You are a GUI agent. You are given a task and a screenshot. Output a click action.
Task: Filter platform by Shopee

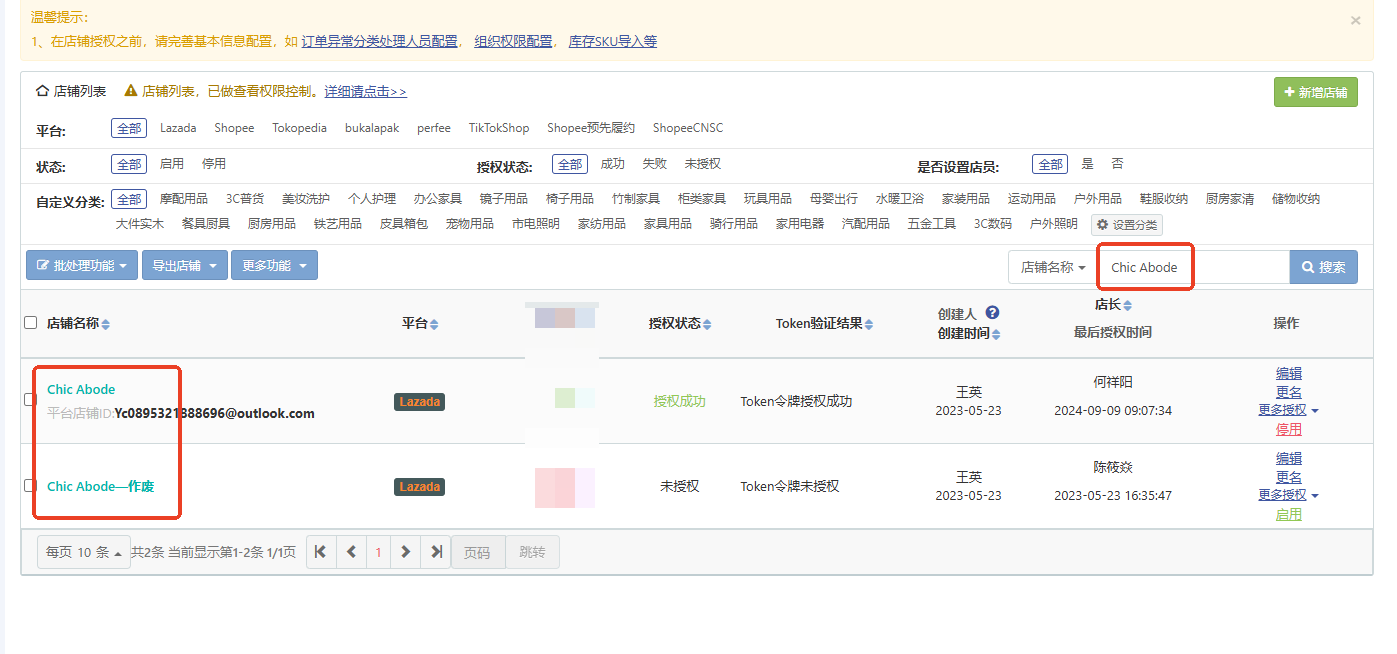click(234, 128)
